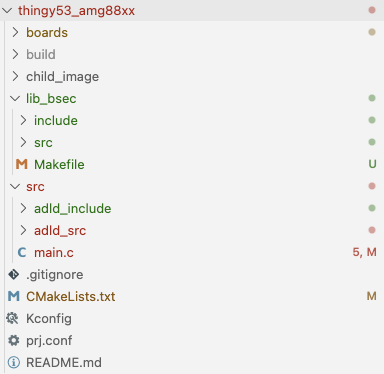This screenshot has width=384, height=374.
Task: Click the git icon beside .gitignore
Action: pos(14,274)
